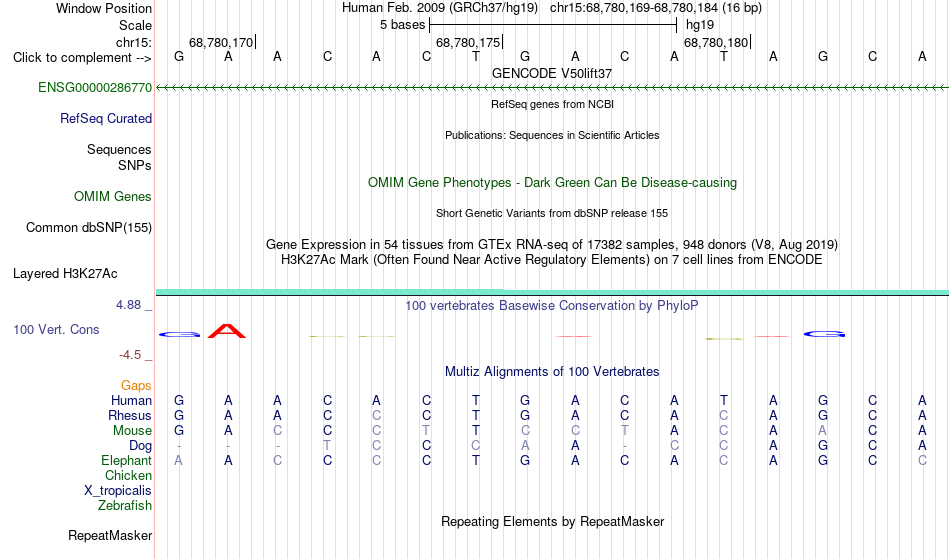Select the X_tropicalis species row label

coord(118,491)
